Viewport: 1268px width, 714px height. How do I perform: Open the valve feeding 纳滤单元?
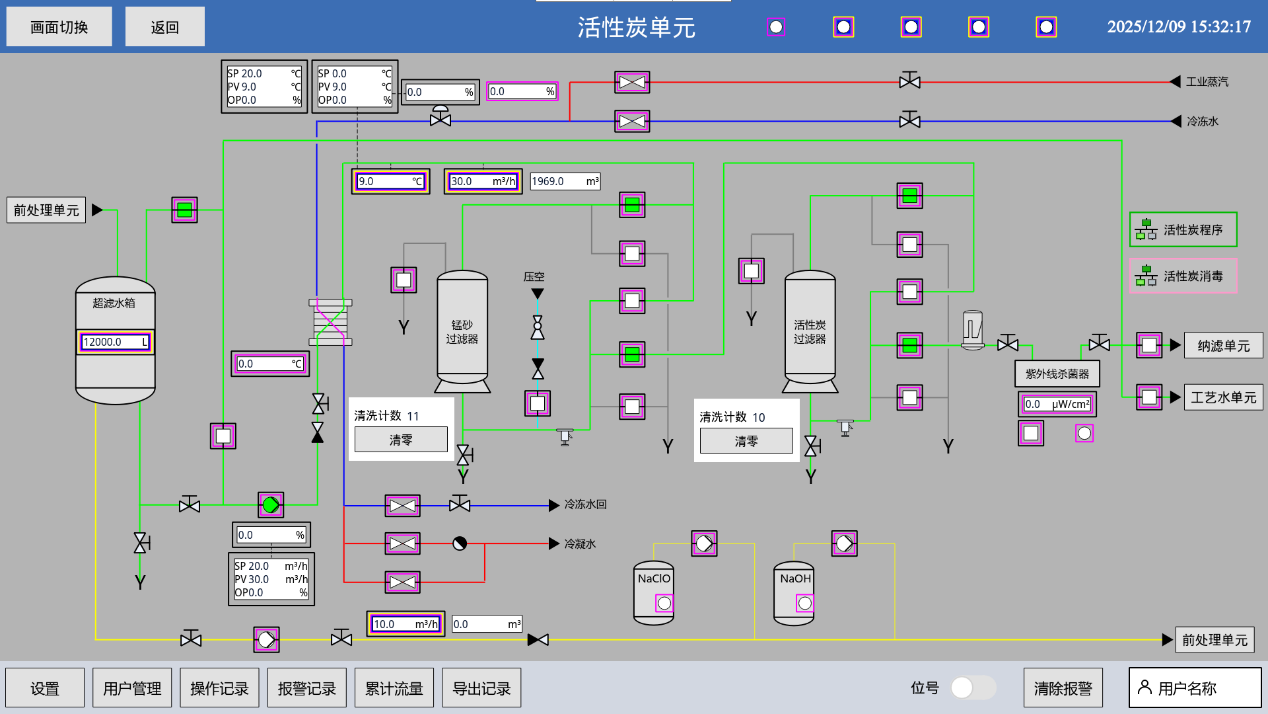tap(1149, 345)
